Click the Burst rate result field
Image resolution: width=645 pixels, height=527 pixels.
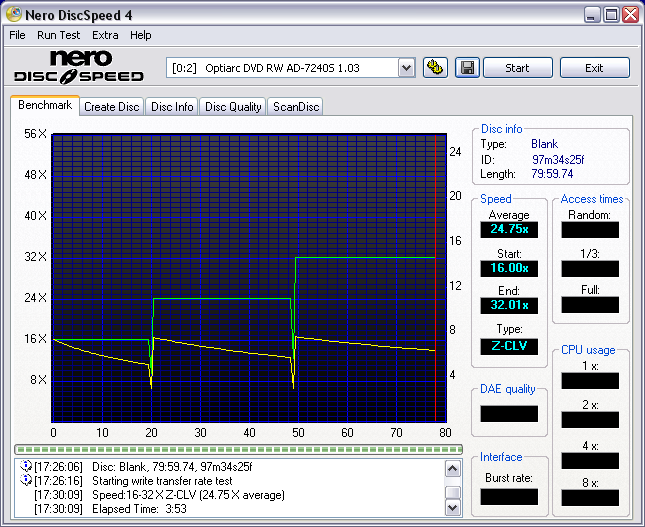pos(509,497)
